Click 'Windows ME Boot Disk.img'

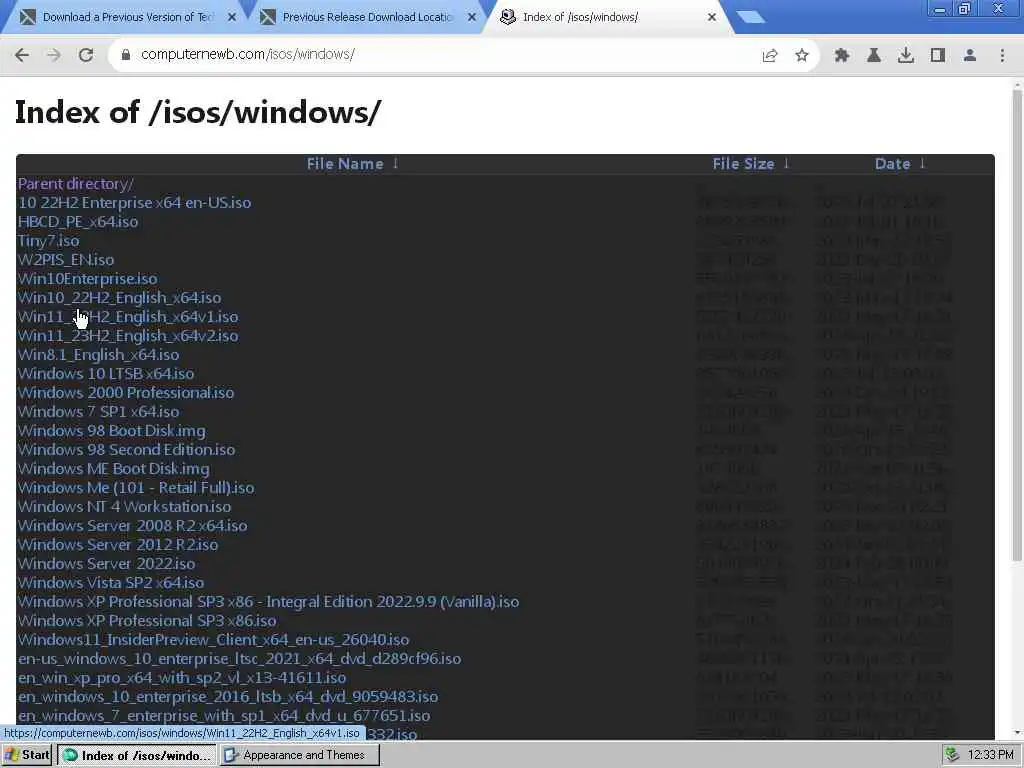point(114,469)
